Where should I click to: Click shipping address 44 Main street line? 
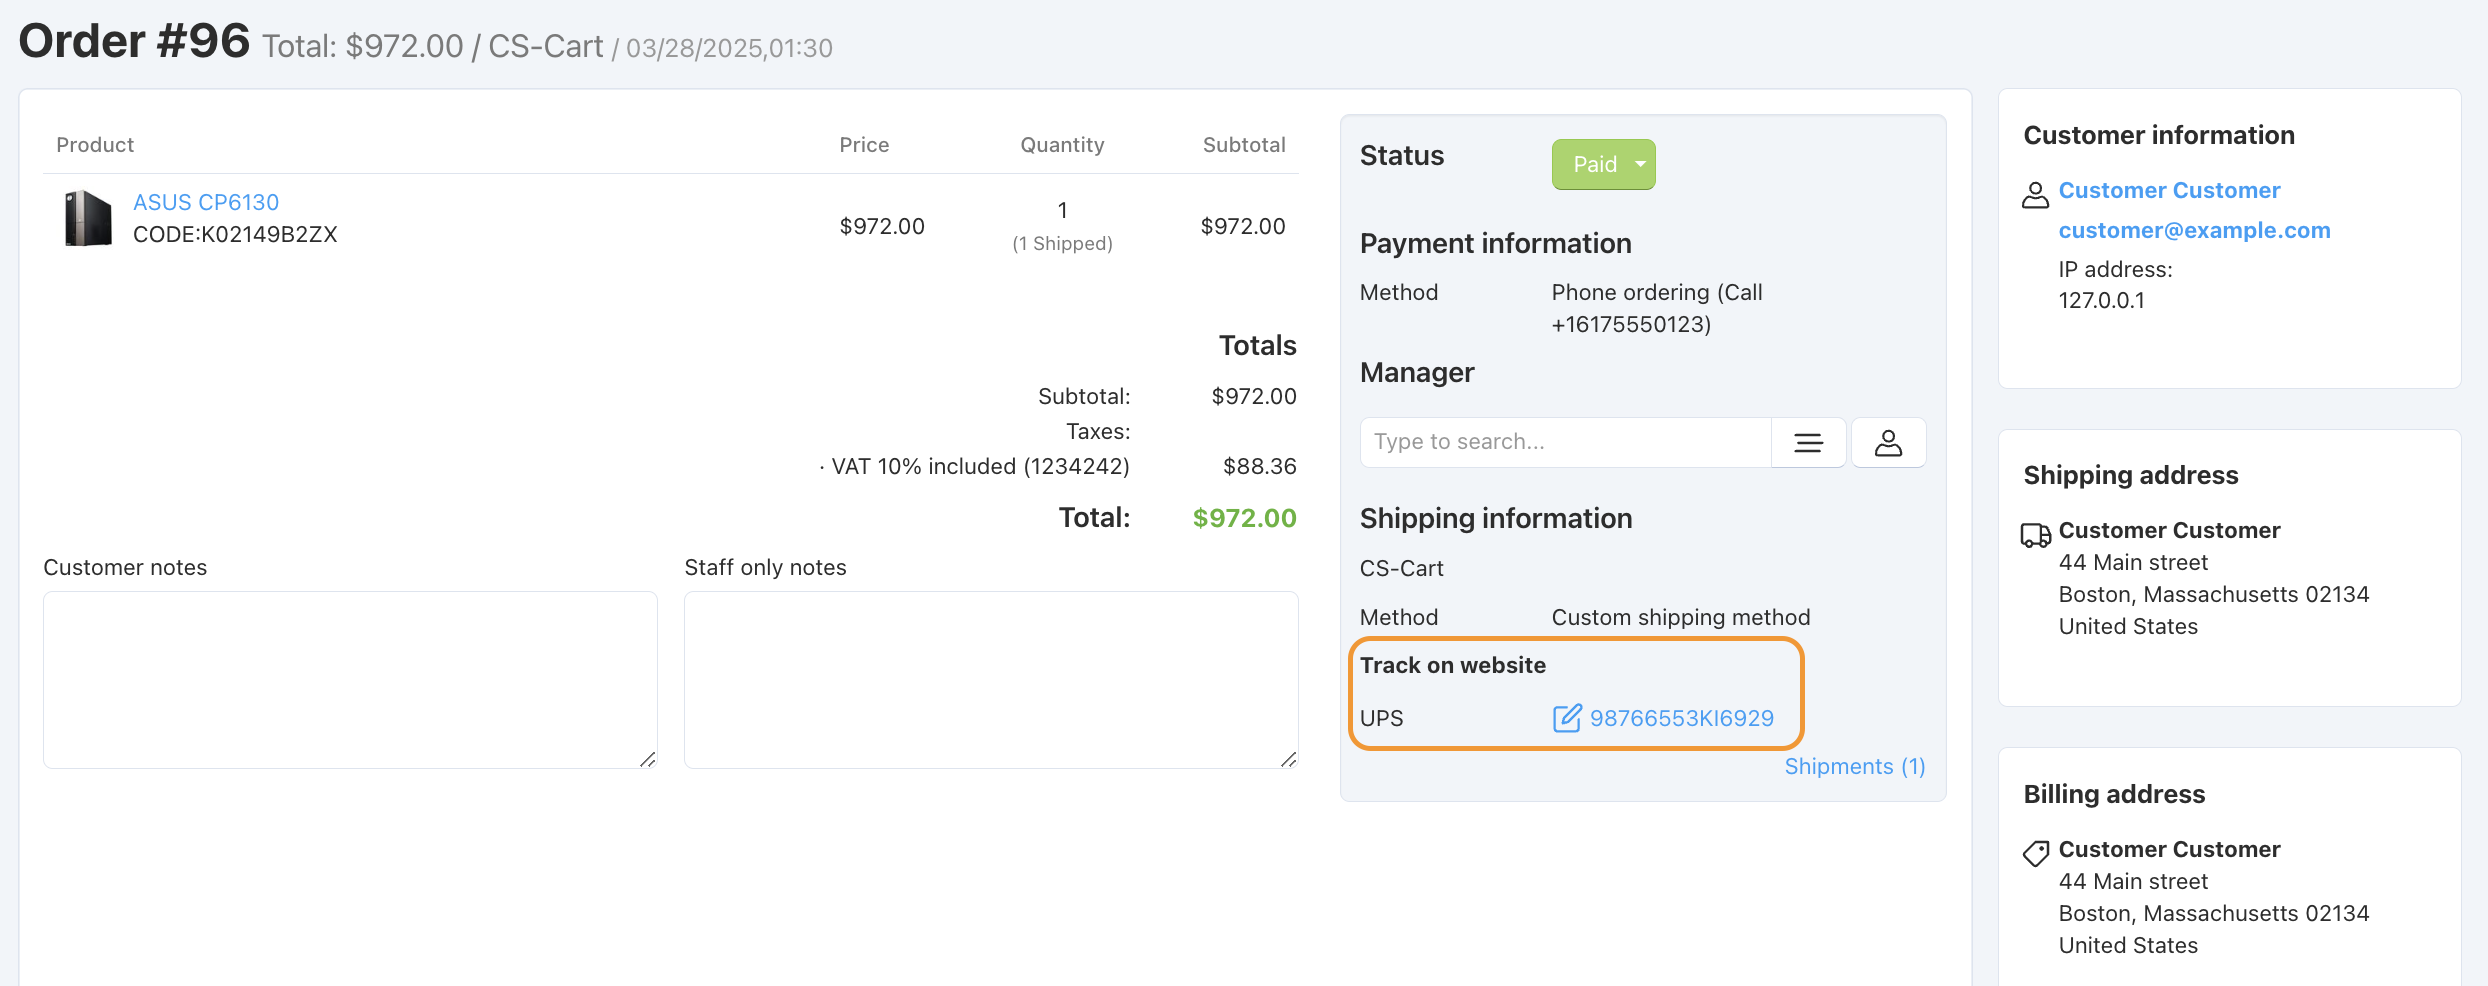(2133, 562)
